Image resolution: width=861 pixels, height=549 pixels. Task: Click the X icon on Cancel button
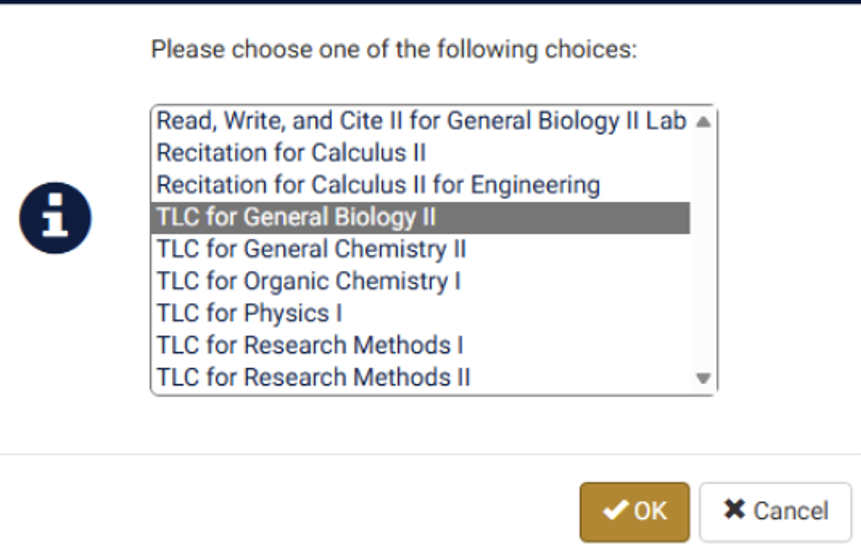[x=734, y=510]
